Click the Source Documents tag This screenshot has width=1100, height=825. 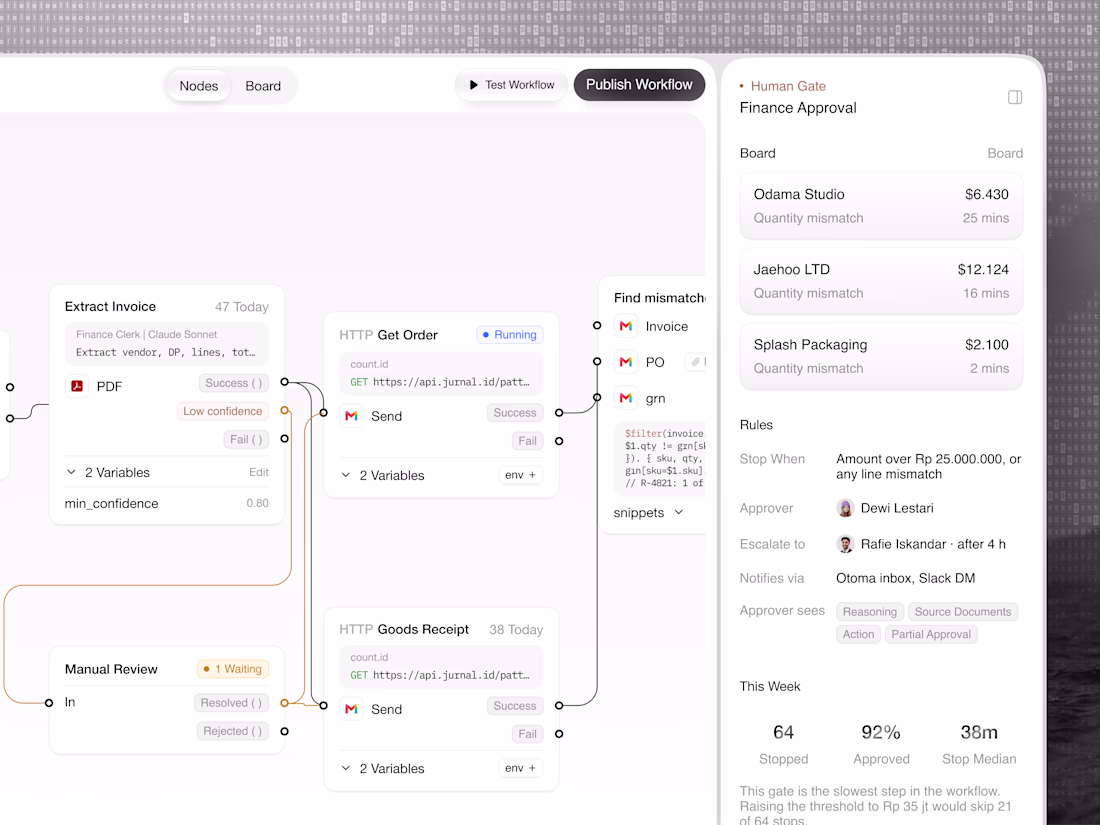pos(962,612)
